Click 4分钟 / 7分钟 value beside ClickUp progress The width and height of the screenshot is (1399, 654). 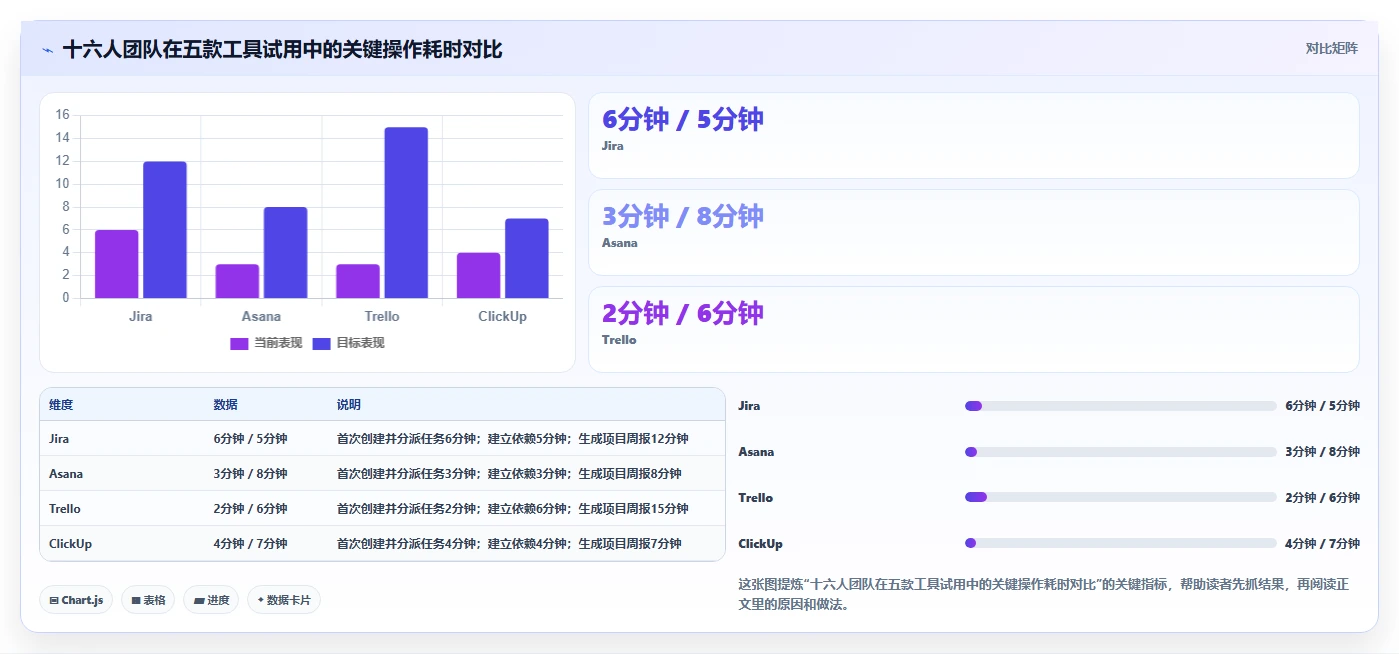click(1322, 544)
